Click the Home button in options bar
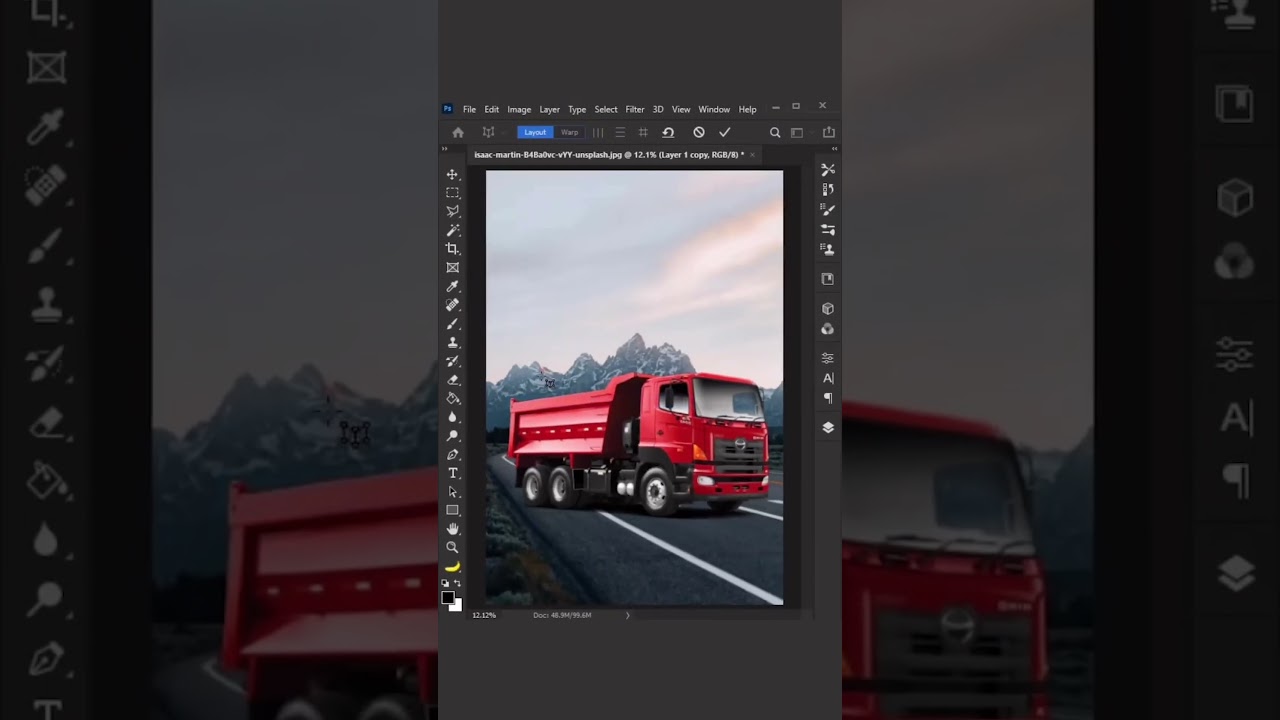Image resolution: width=1280 pixels, height=720 pixels. click(458, 132)
